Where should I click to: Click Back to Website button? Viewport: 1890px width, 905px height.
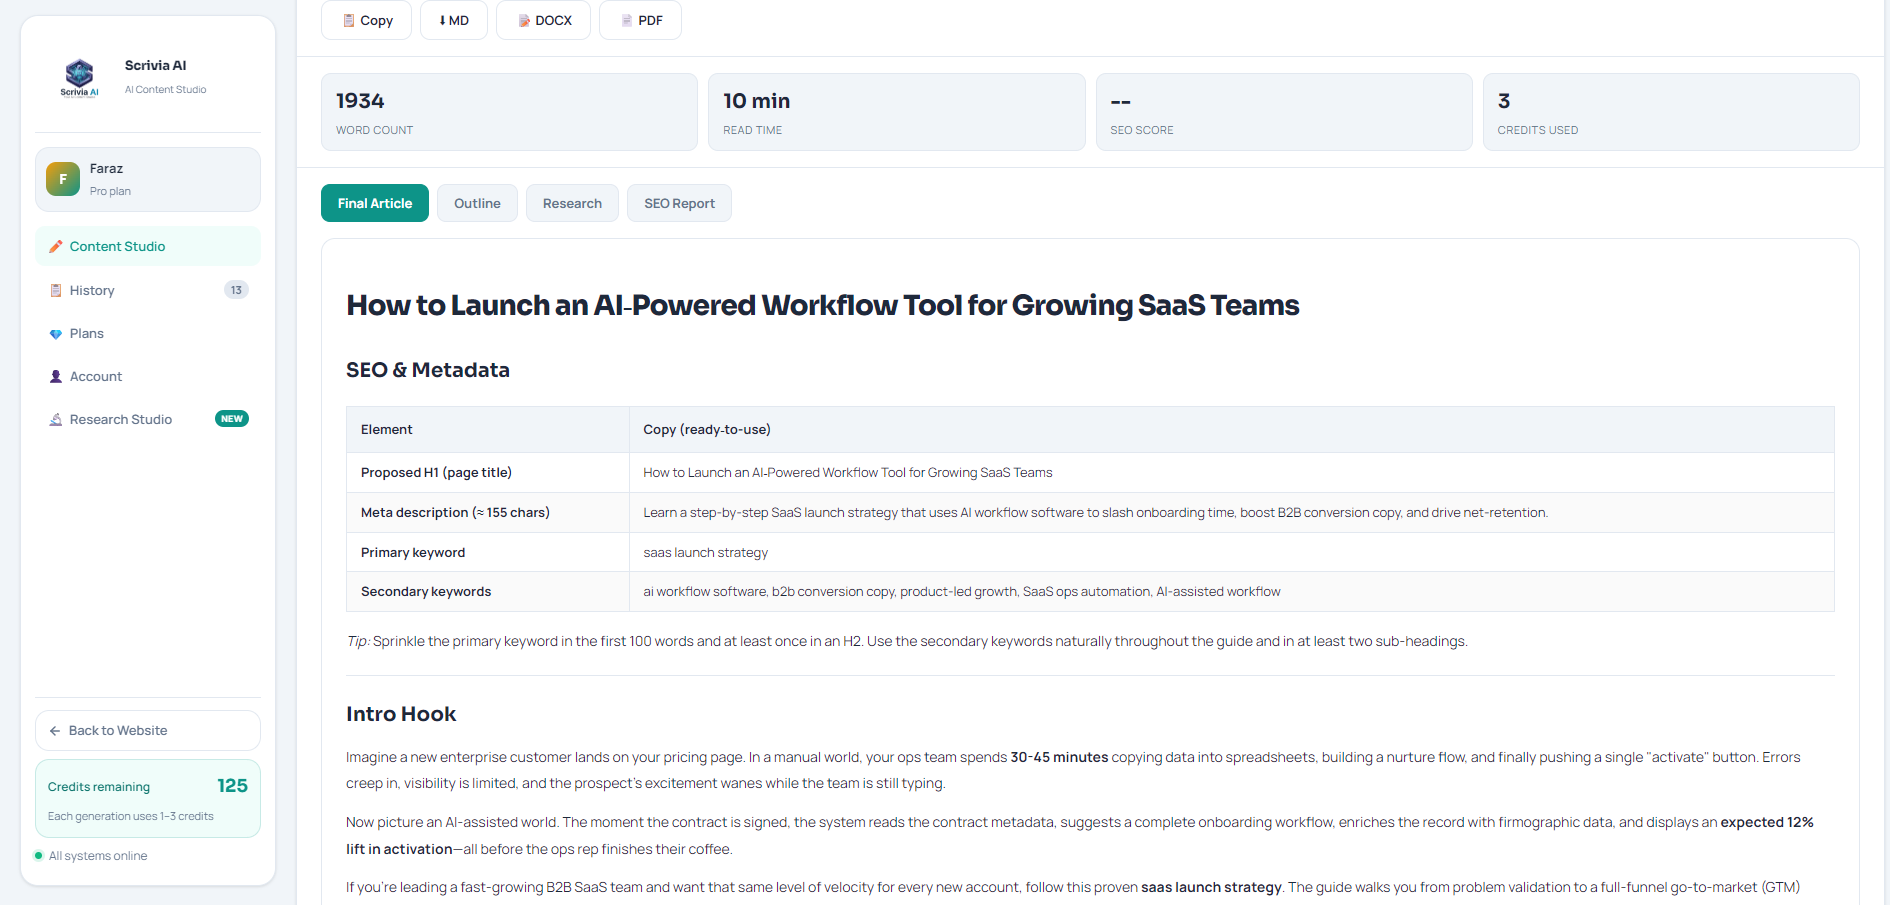148,731
